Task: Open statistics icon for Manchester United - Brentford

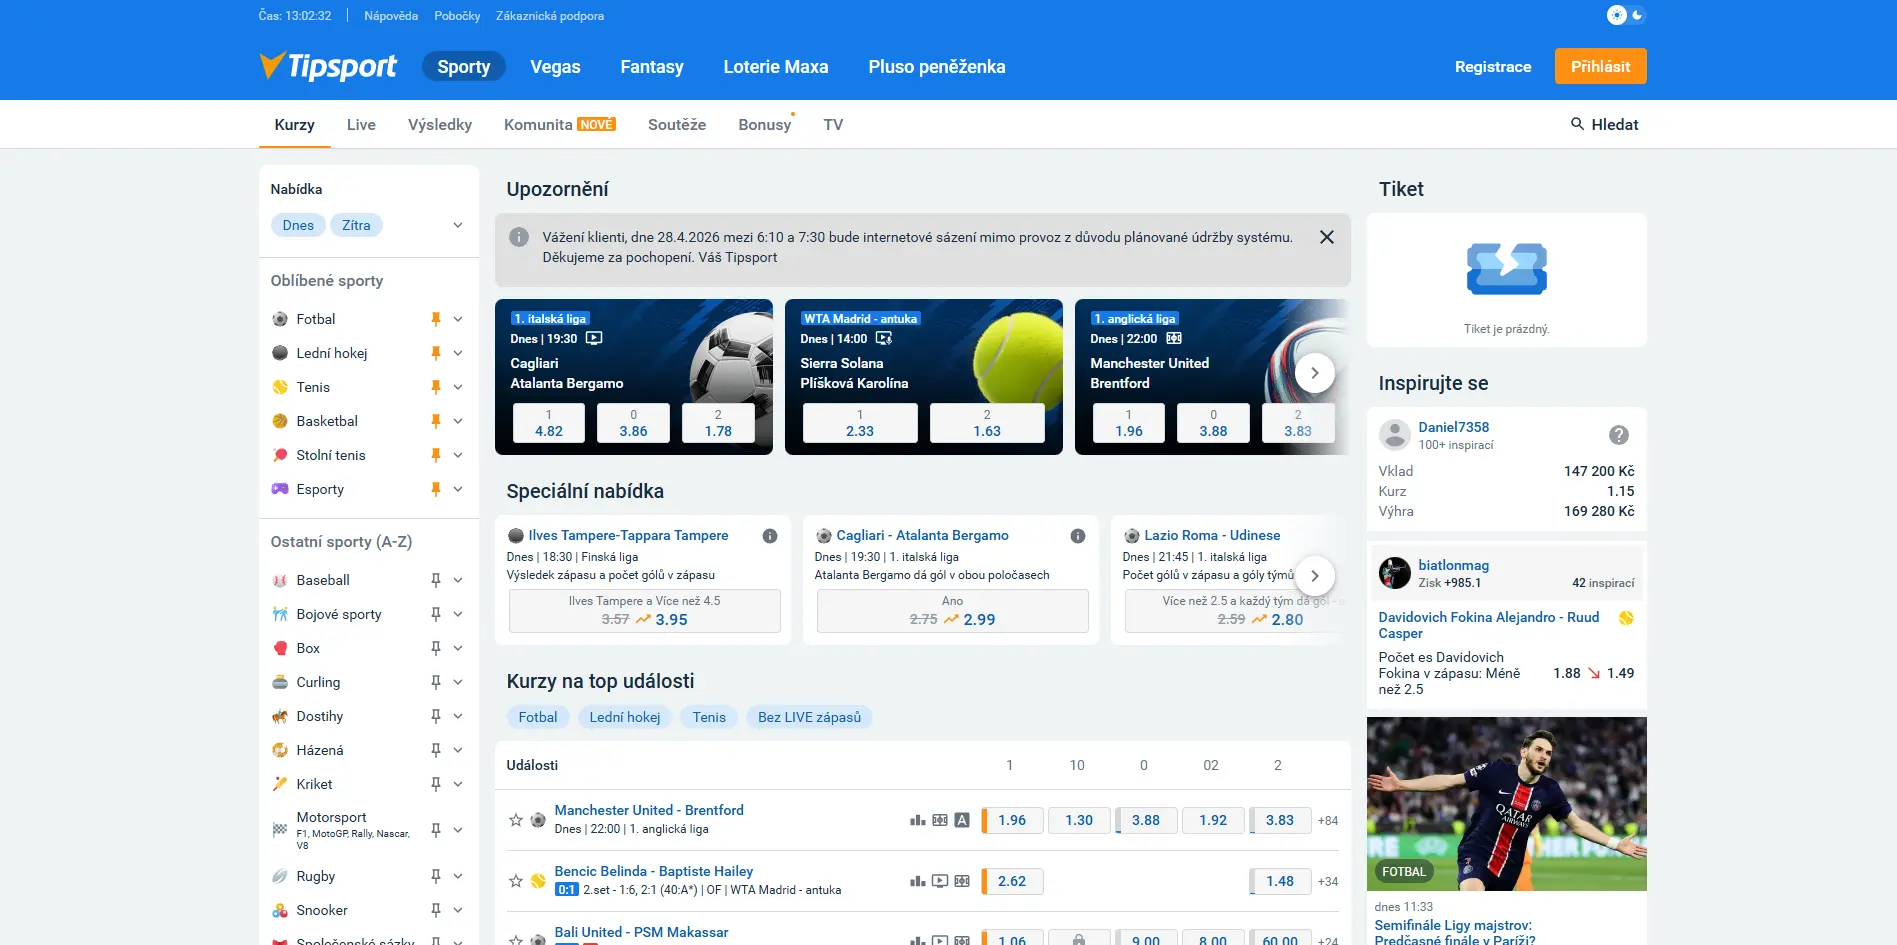Action: [x=917, y=820]
